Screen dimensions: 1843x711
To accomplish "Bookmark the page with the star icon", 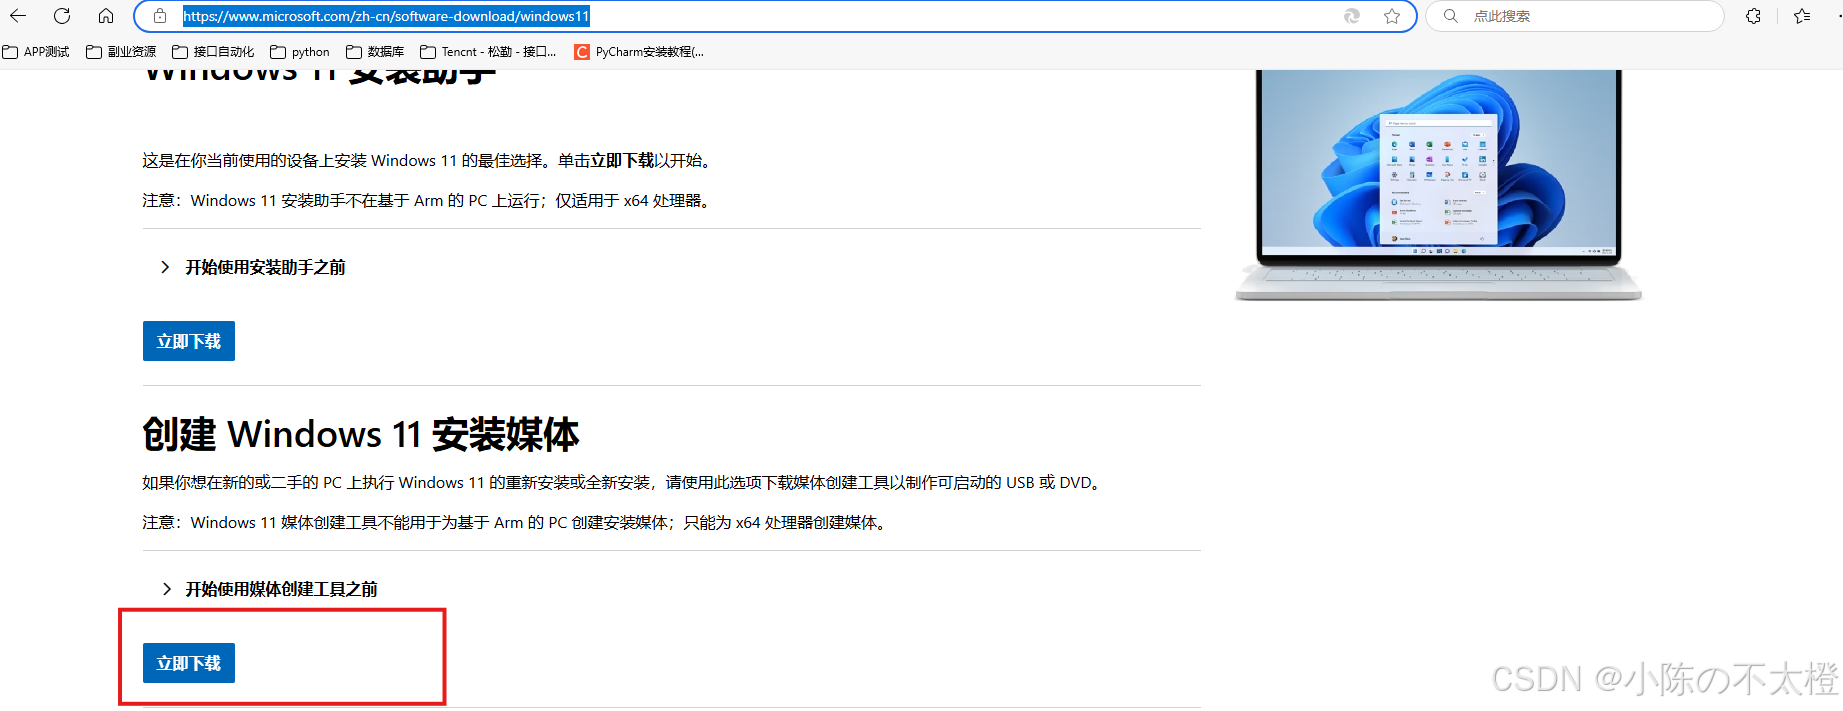I will click(1391, 16).
